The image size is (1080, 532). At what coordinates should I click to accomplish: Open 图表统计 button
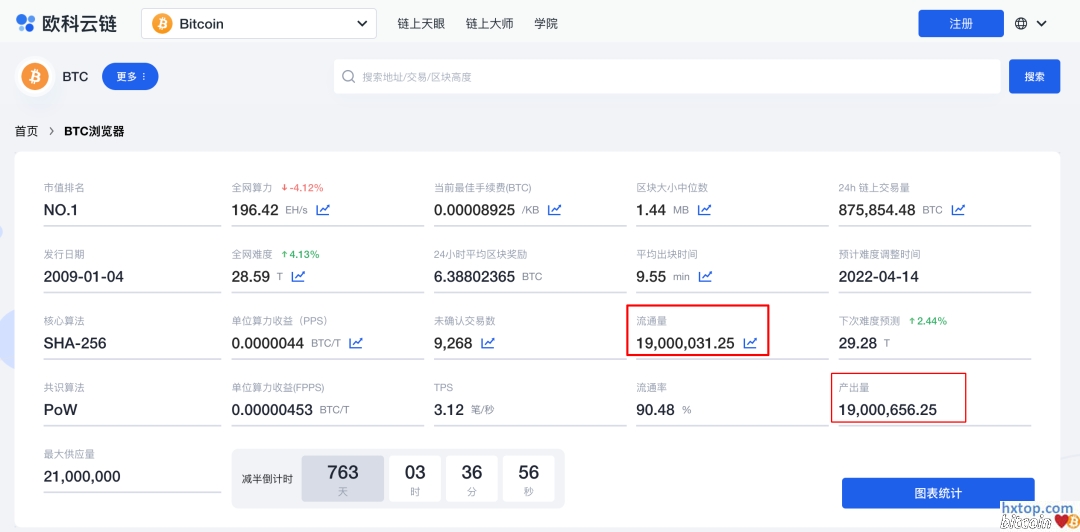click(x=937, y=493)
